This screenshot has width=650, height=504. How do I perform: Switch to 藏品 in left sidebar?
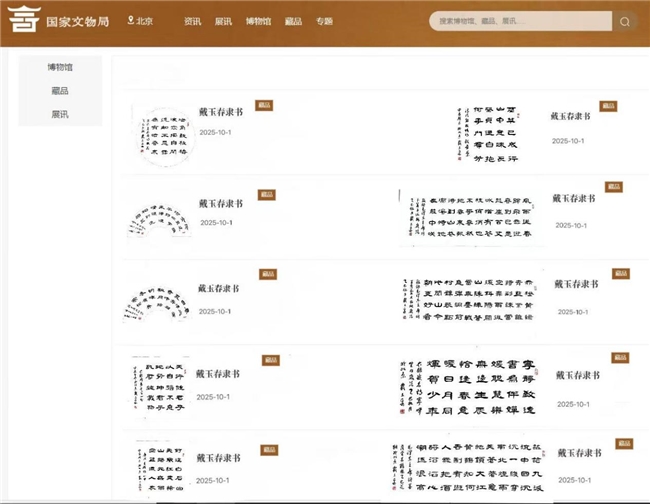pyautogui.click(x=60, y=91)
